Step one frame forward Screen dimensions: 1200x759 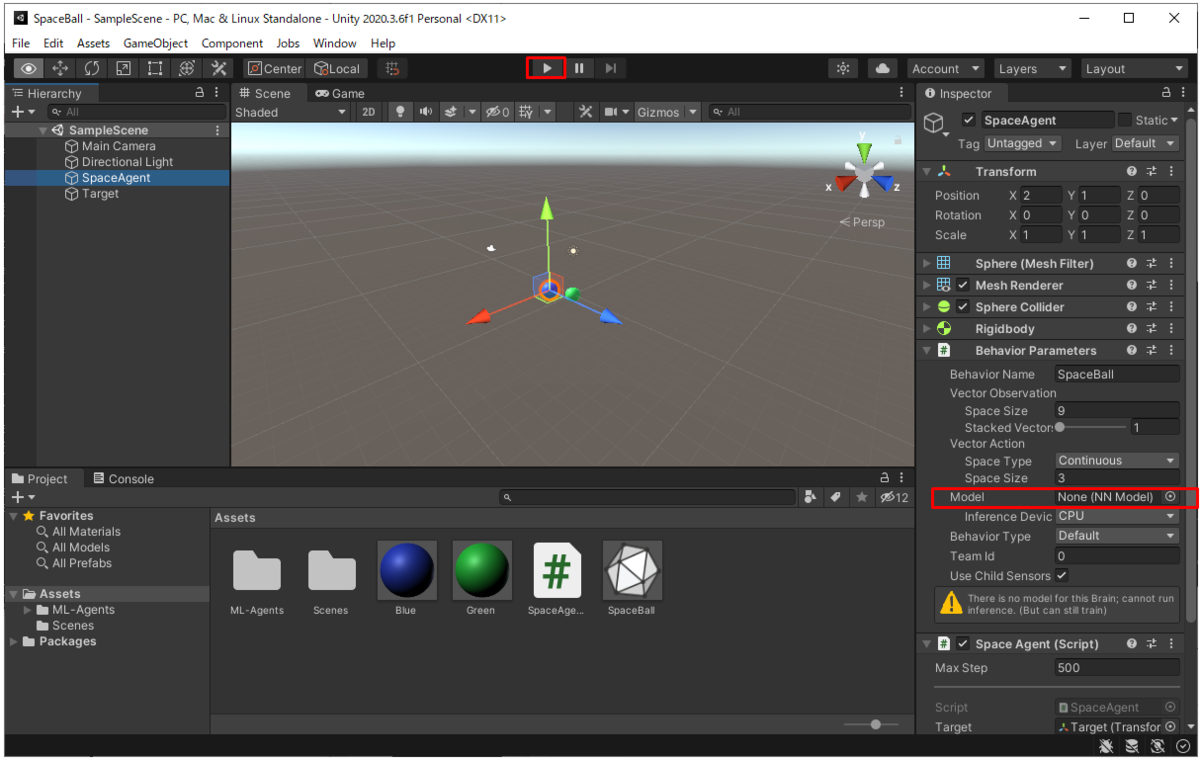(611, 68)
